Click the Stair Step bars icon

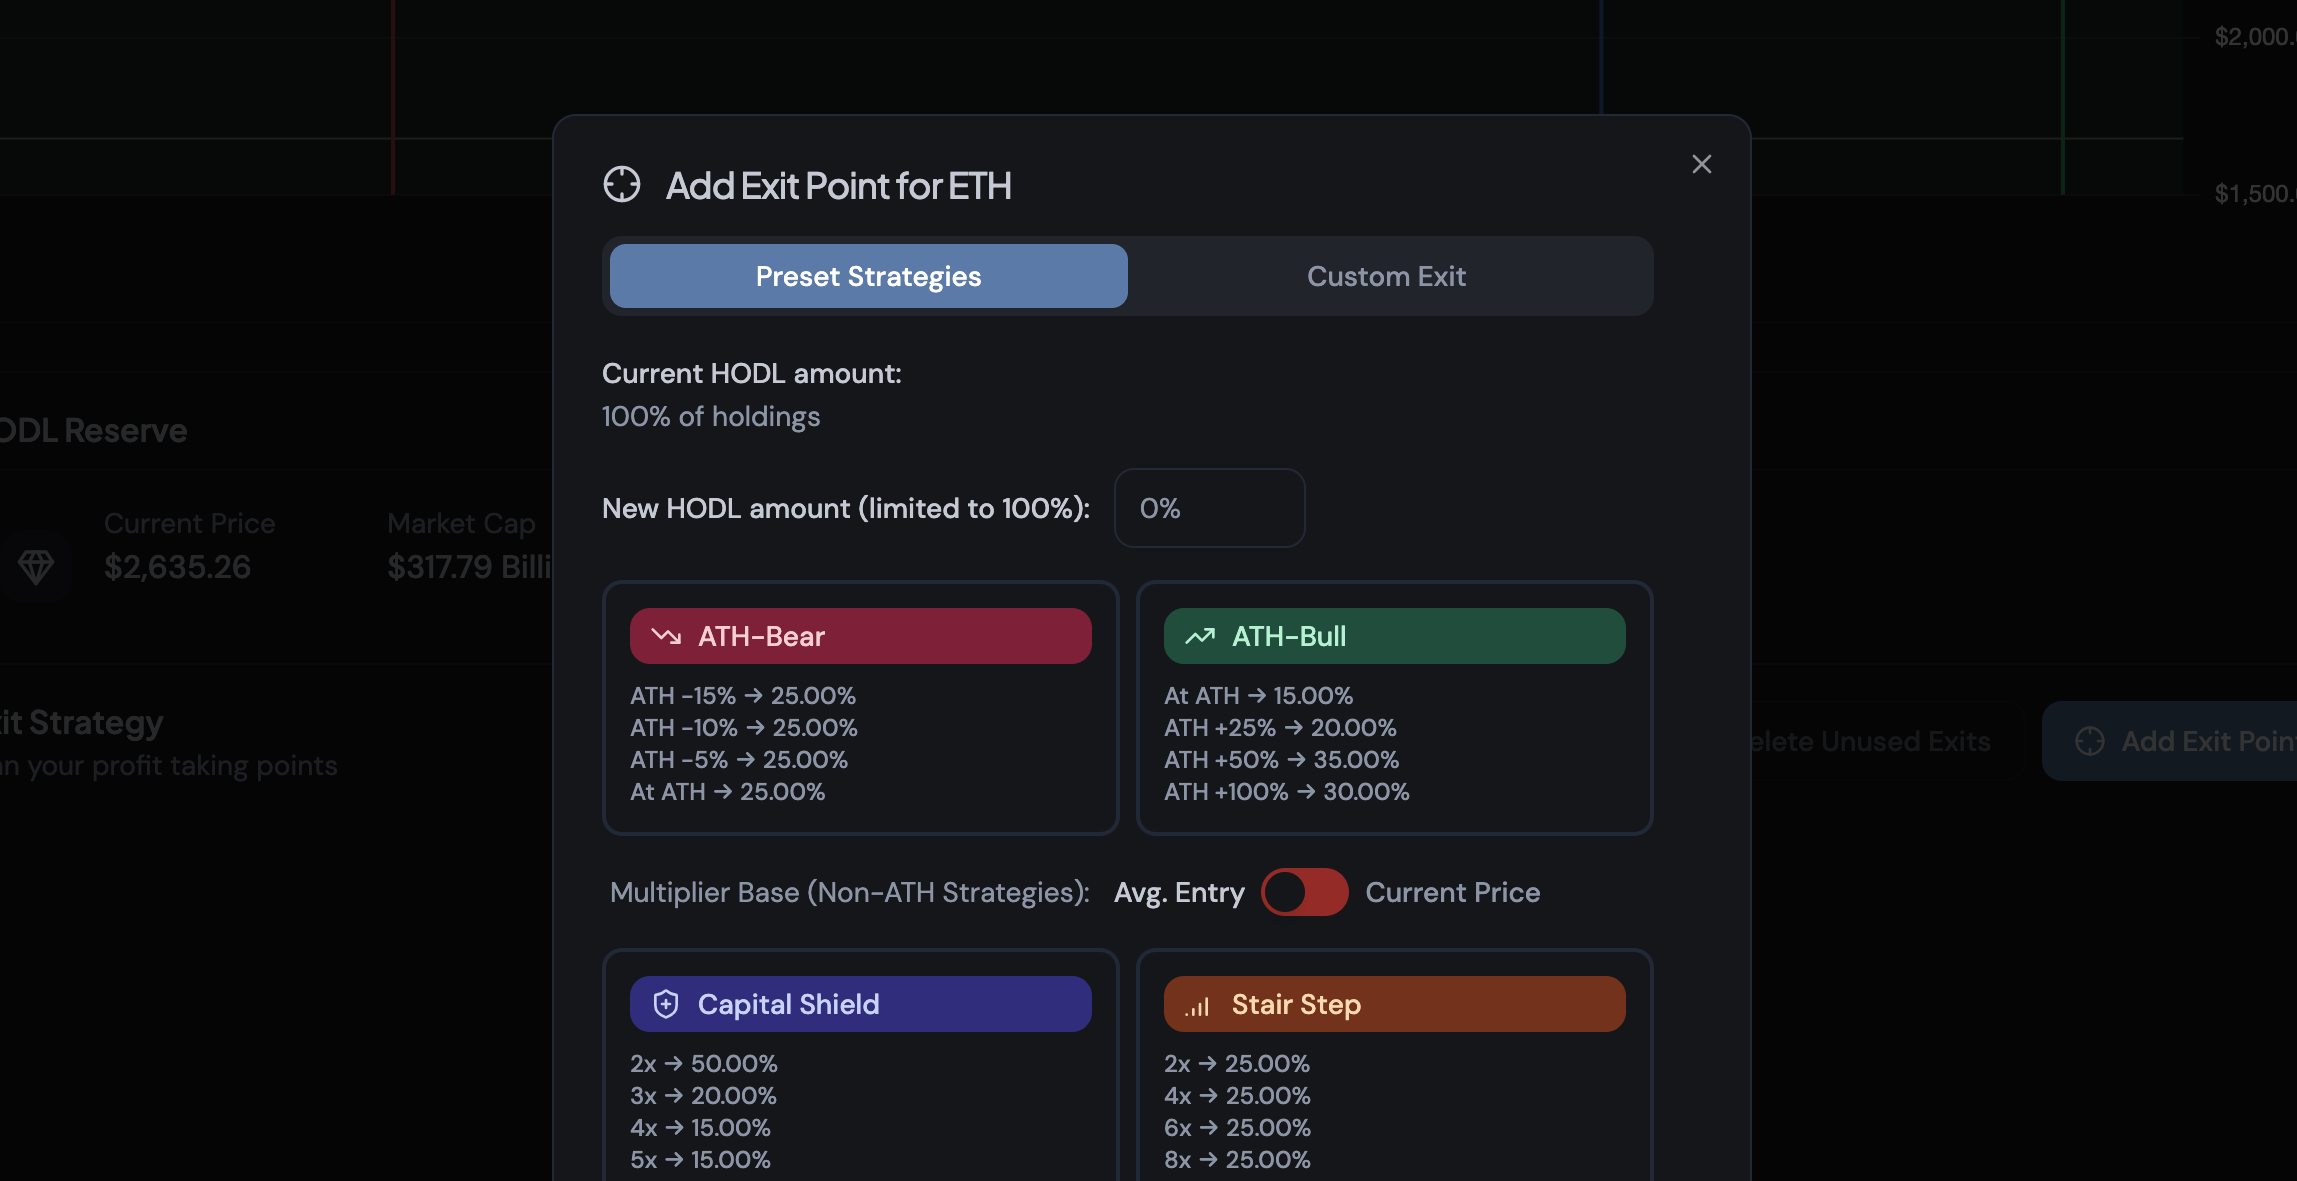click(1198, 1006)
